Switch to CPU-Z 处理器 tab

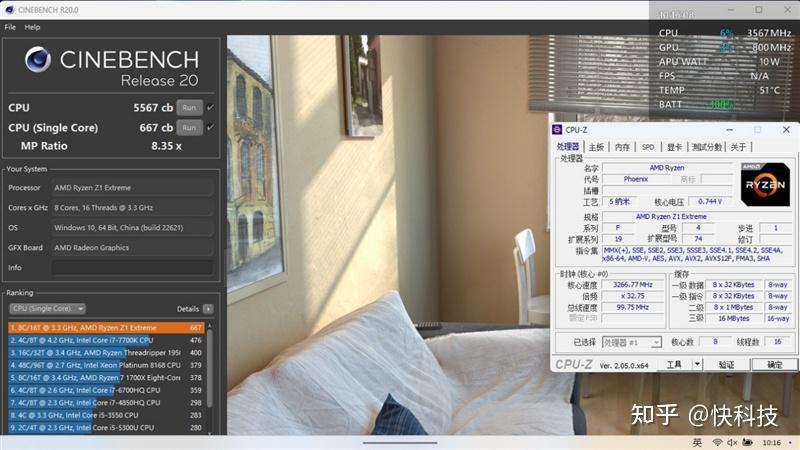click(x=568, y=147)
